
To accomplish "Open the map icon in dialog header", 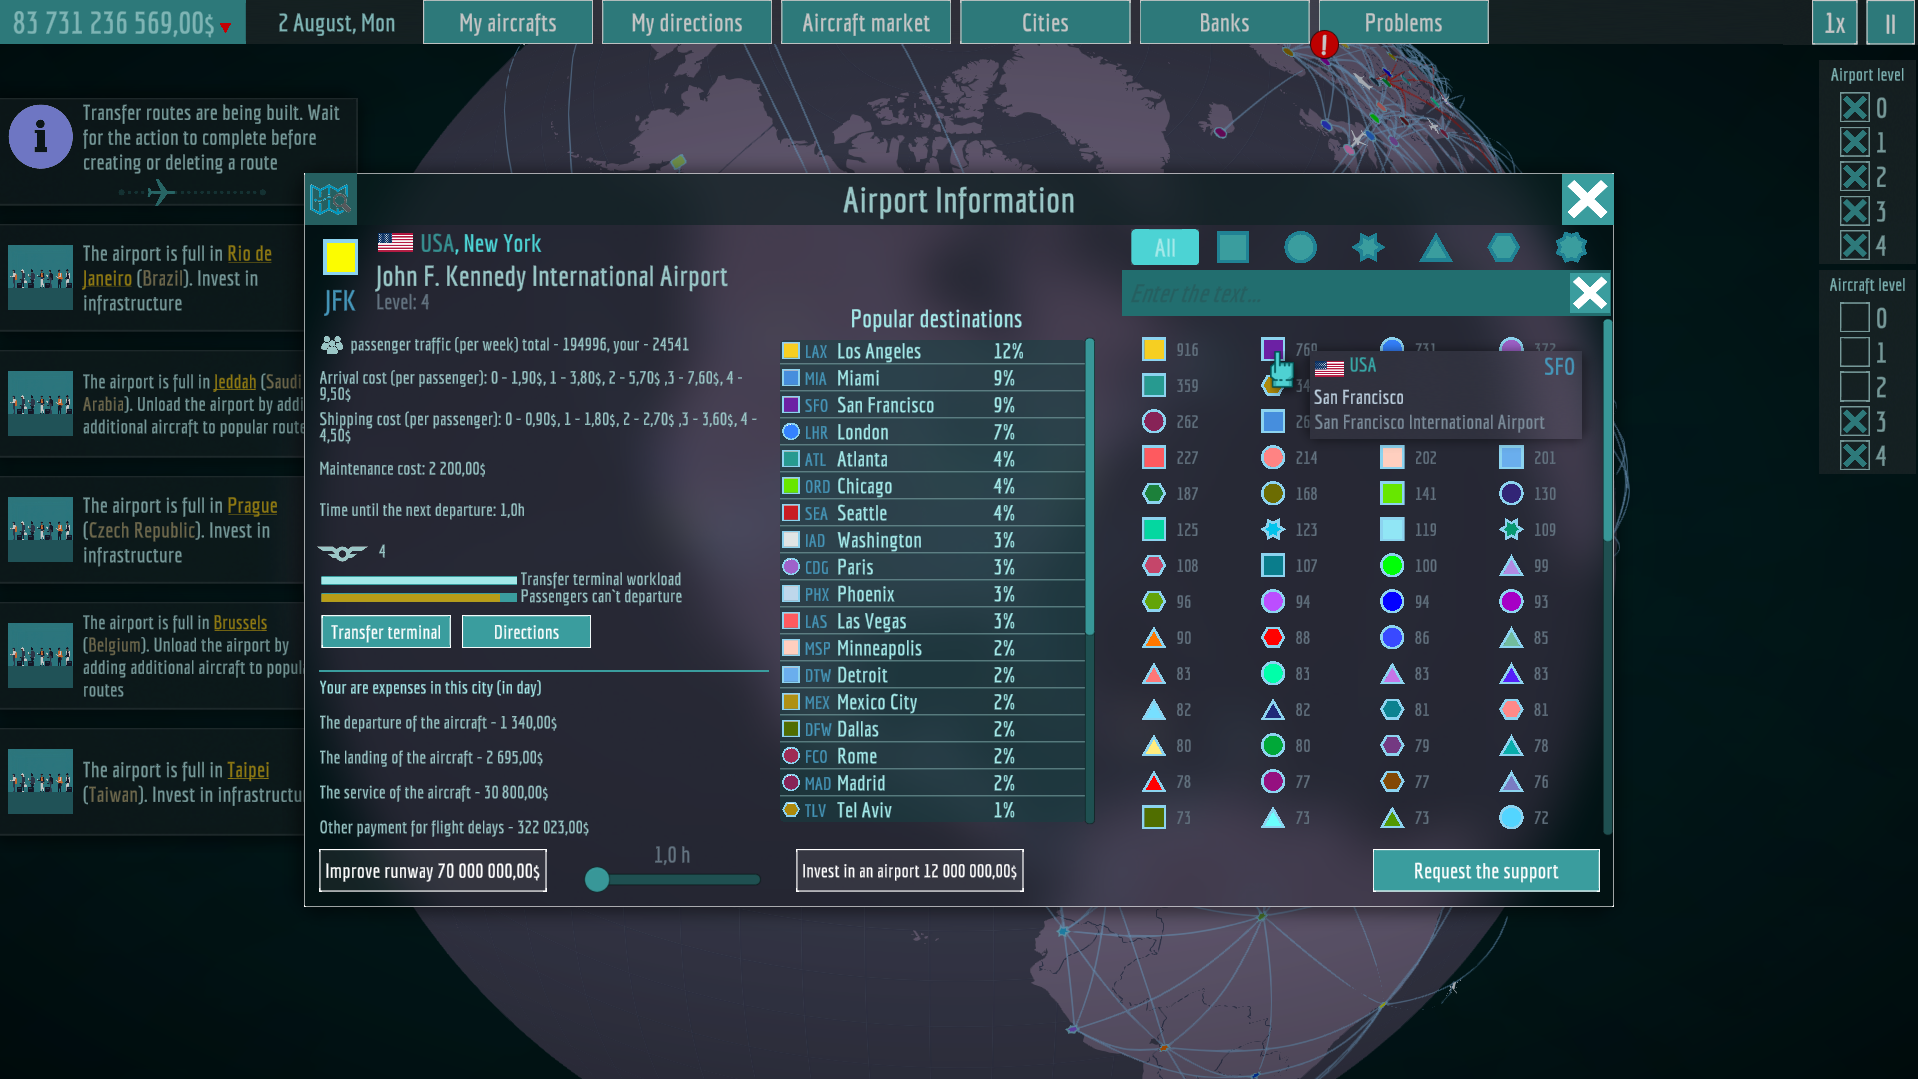I will (x=330, y=199).
